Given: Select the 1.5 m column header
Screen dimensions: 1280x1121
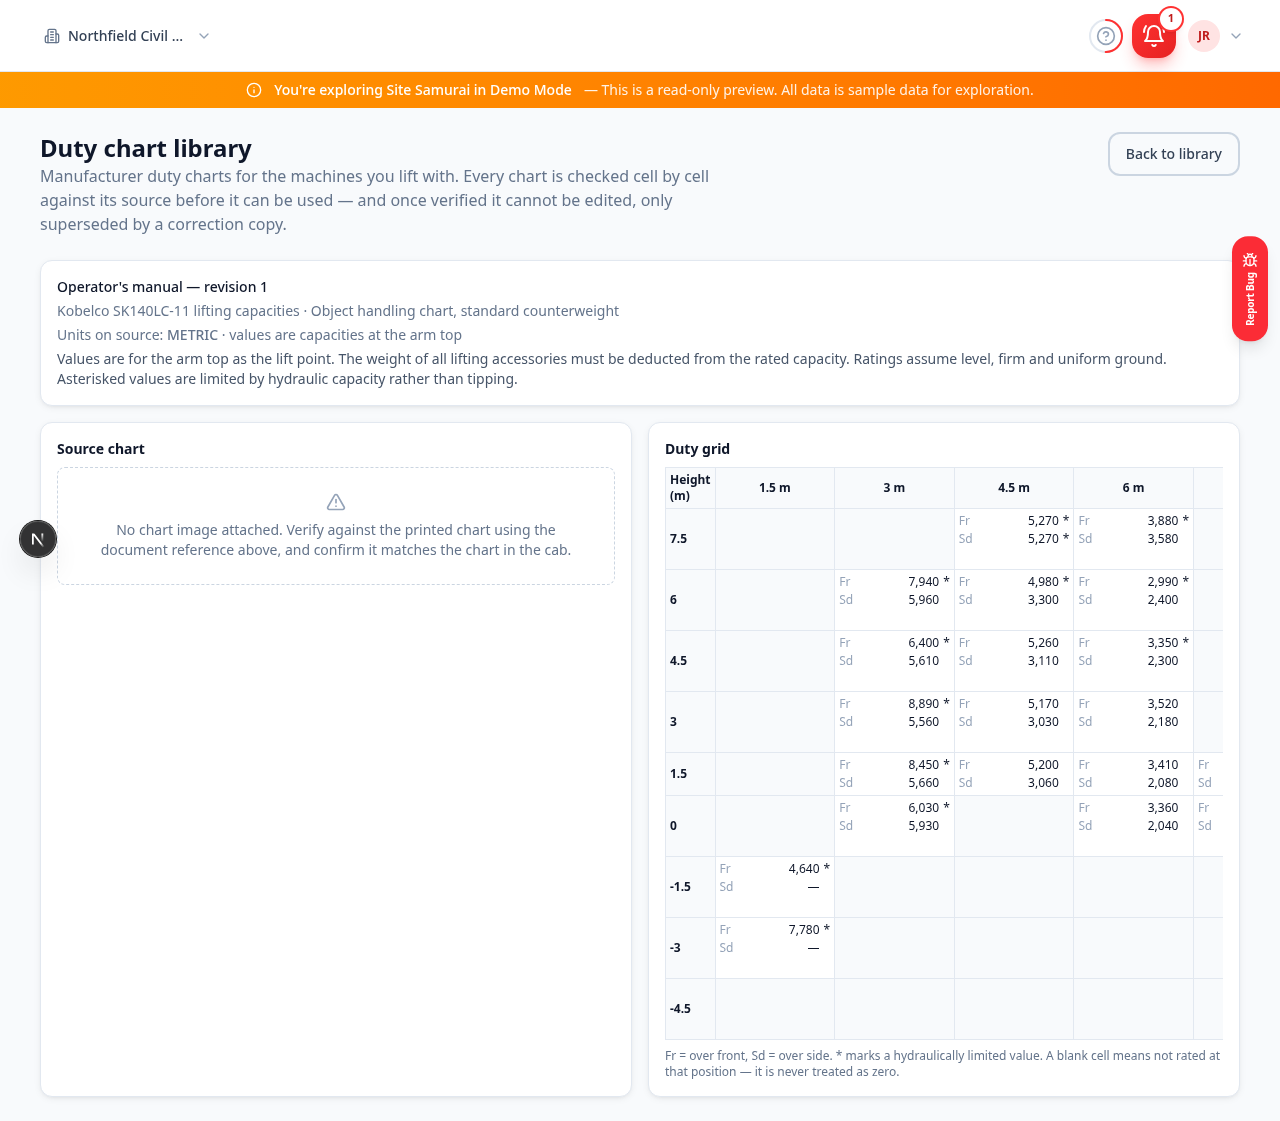Looking at the screenshot, I should tap(775, 488).
